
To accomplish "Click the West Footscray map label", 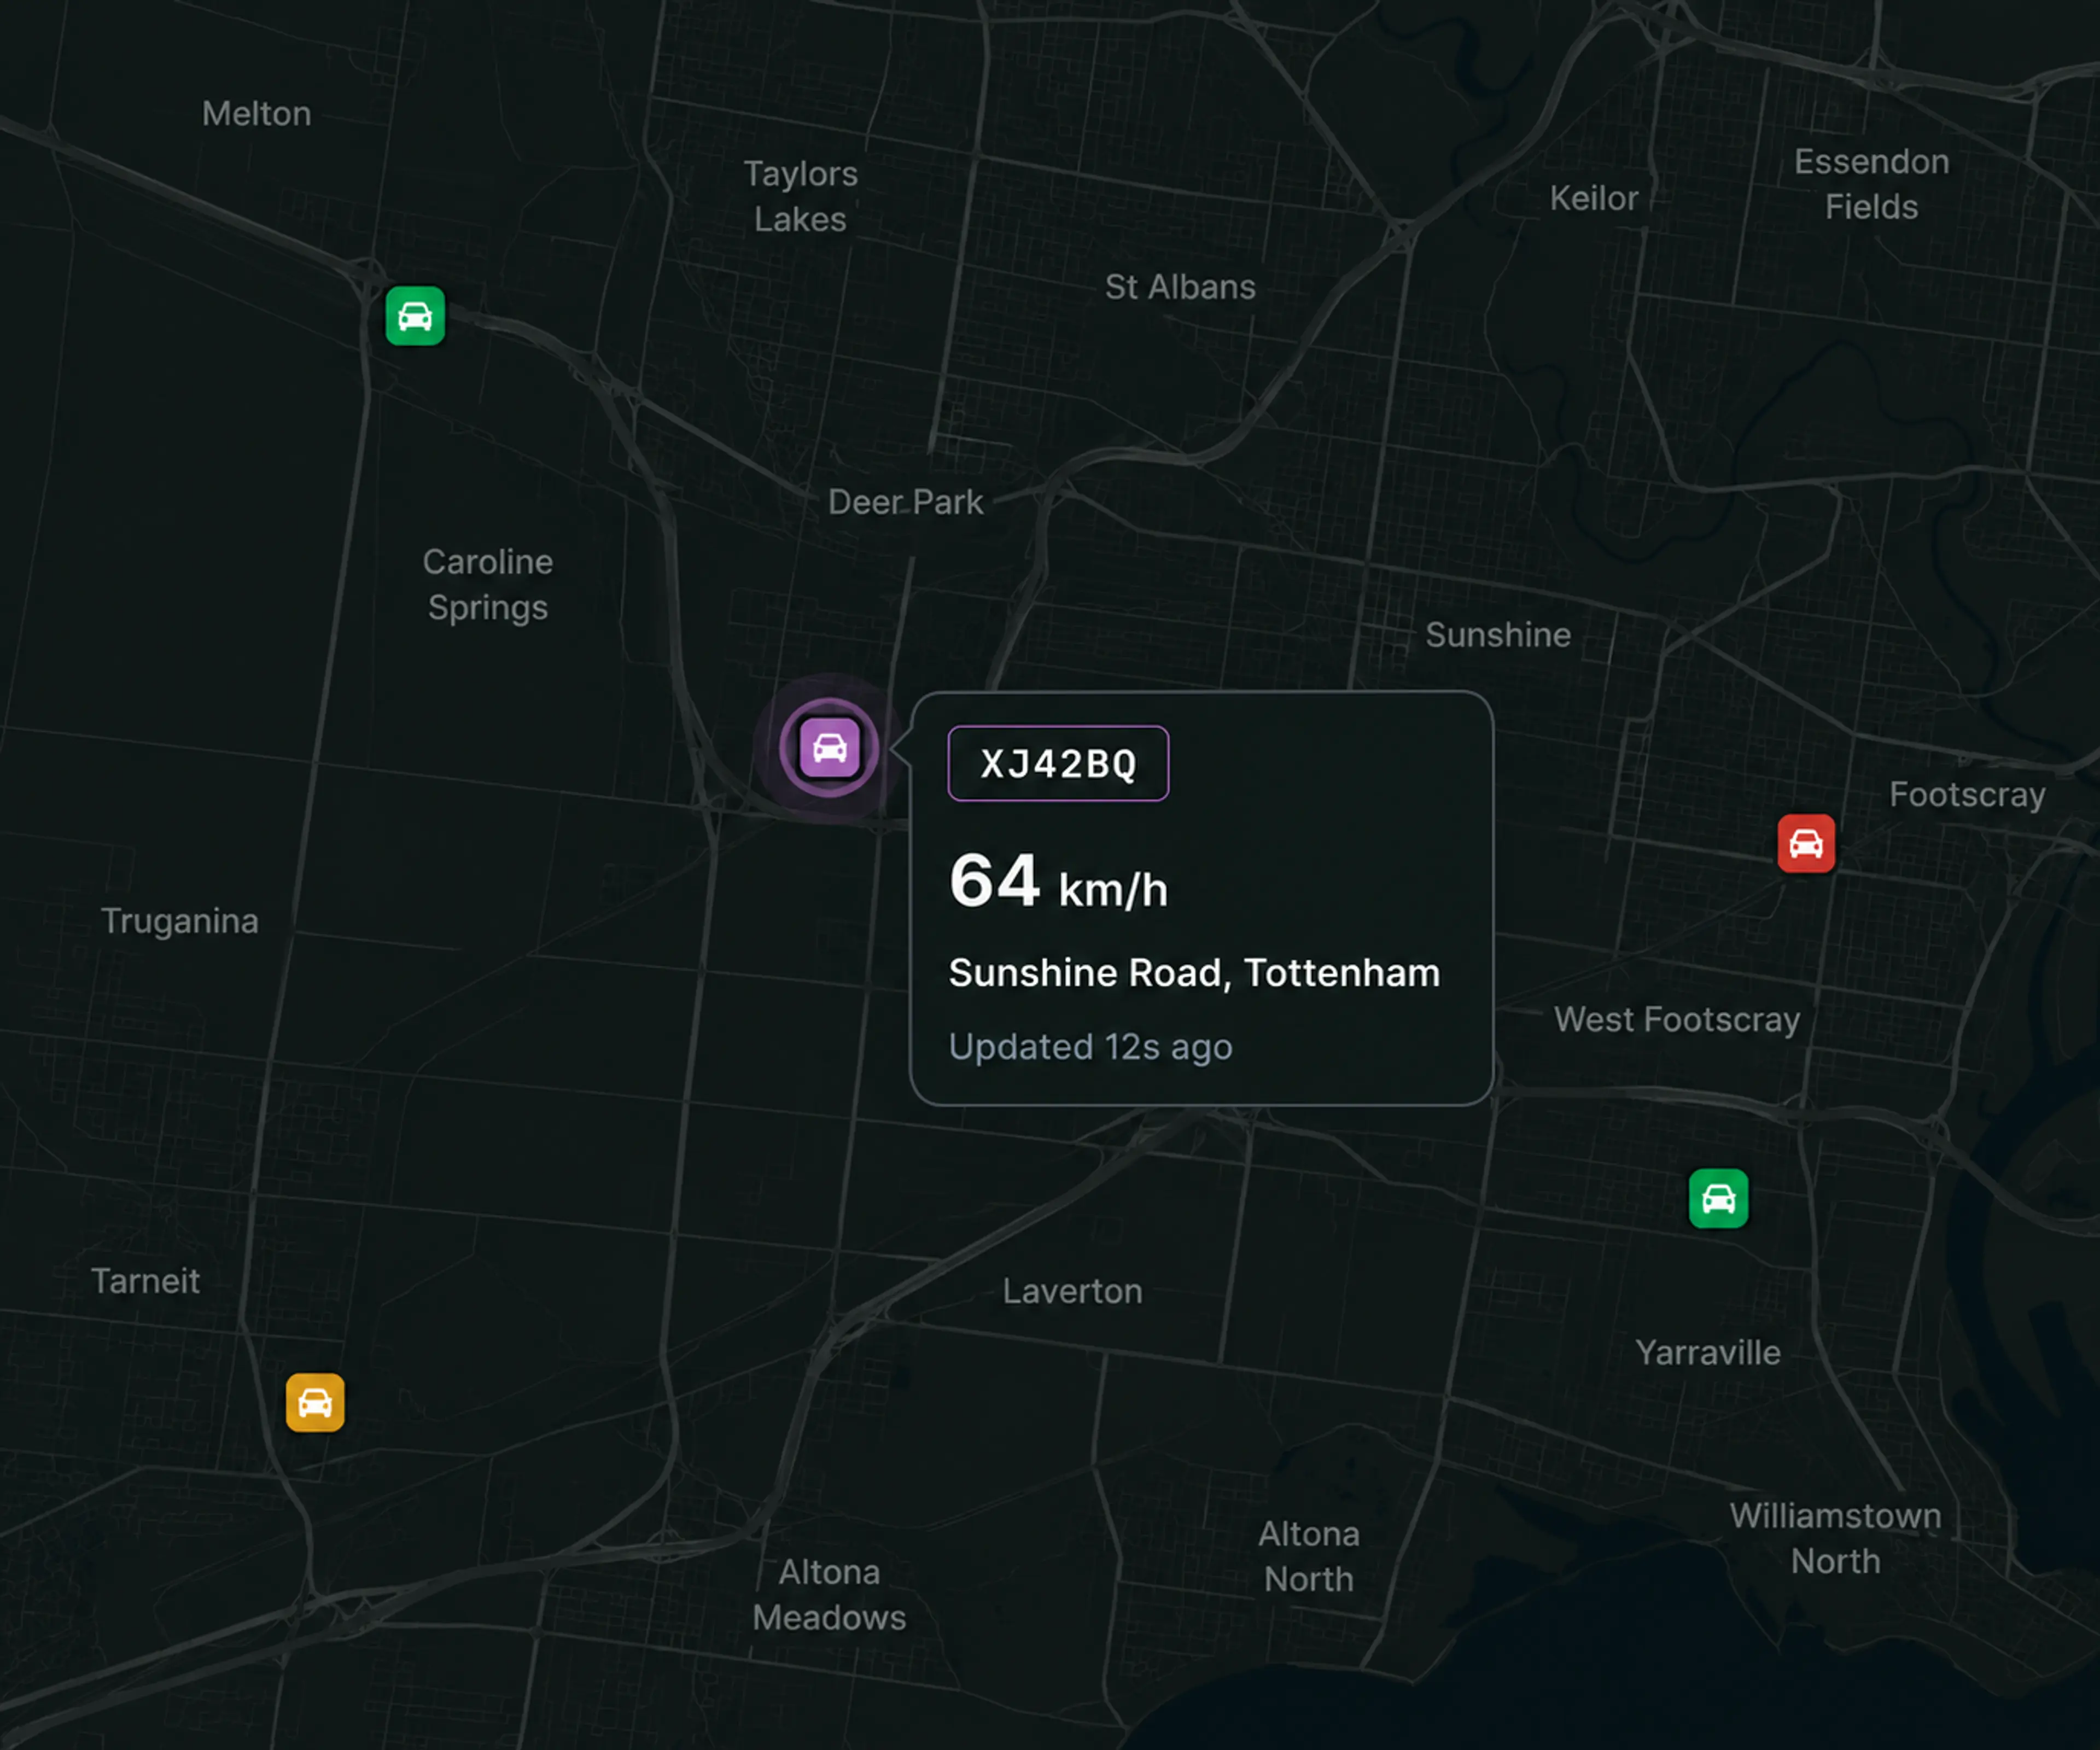I will pyautogui.click(x=1677, y=1020).
